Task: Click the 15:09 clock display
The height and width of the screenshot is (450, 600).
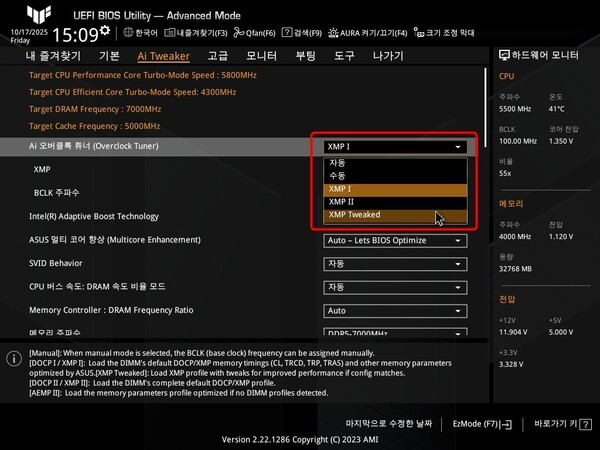Action: pyautogui.click(x=75, y=35)
